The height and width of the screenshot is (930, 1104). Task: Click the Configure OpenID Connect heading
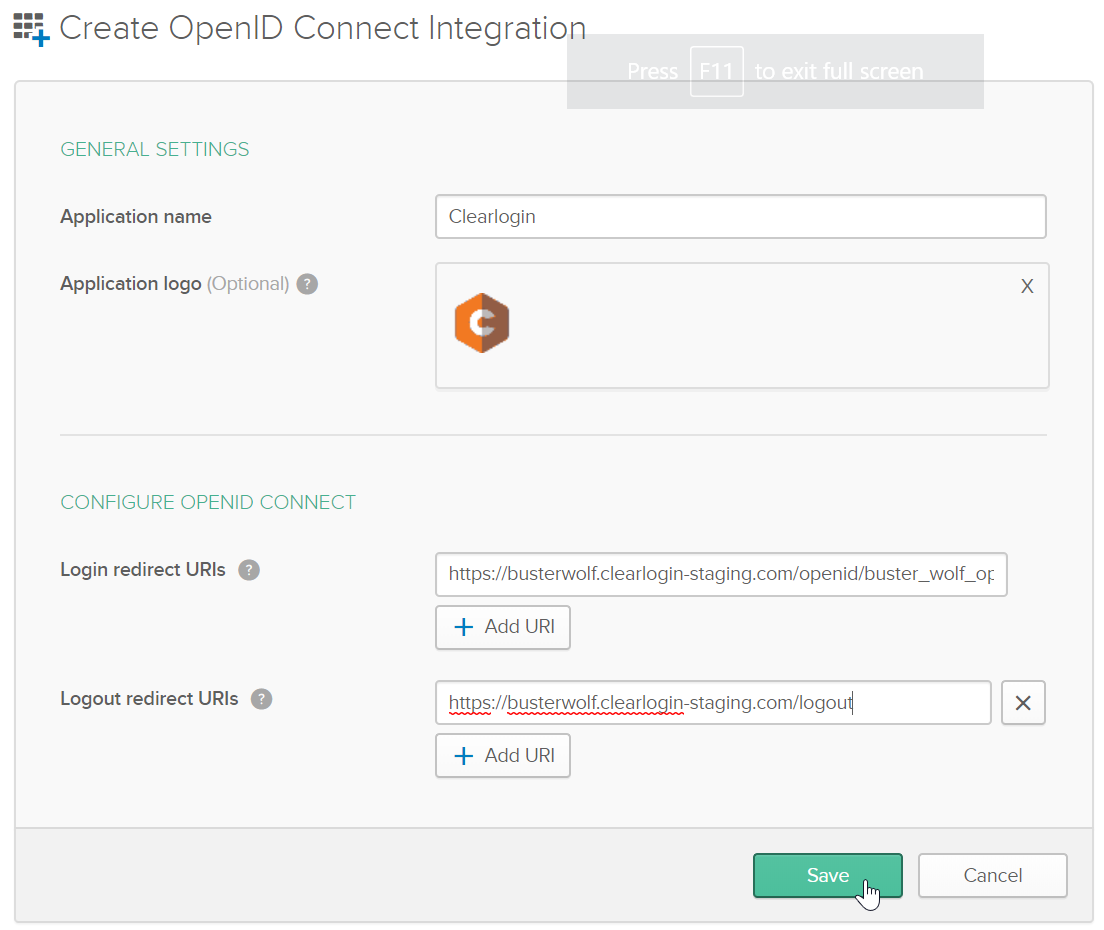coord(208,502)
